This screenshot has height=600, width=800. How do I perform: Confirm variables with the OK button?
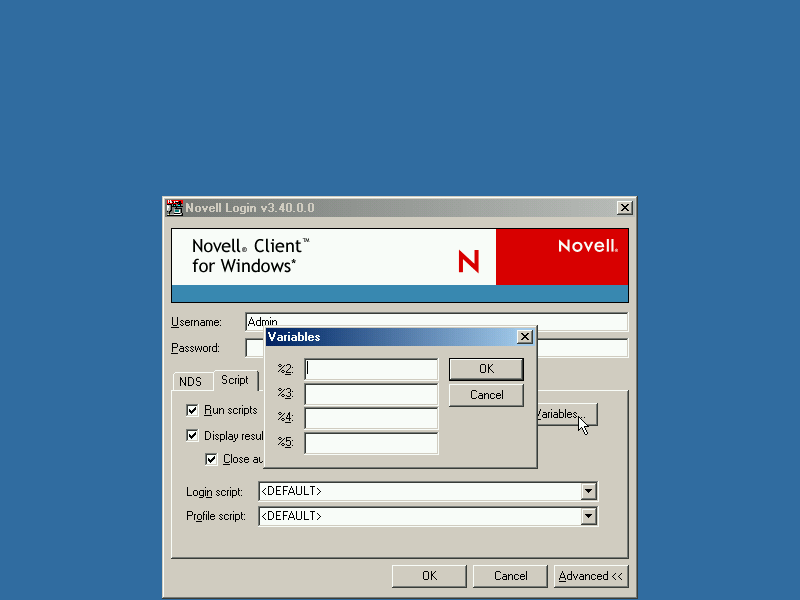pyautogui.click(x=486, y=369)
